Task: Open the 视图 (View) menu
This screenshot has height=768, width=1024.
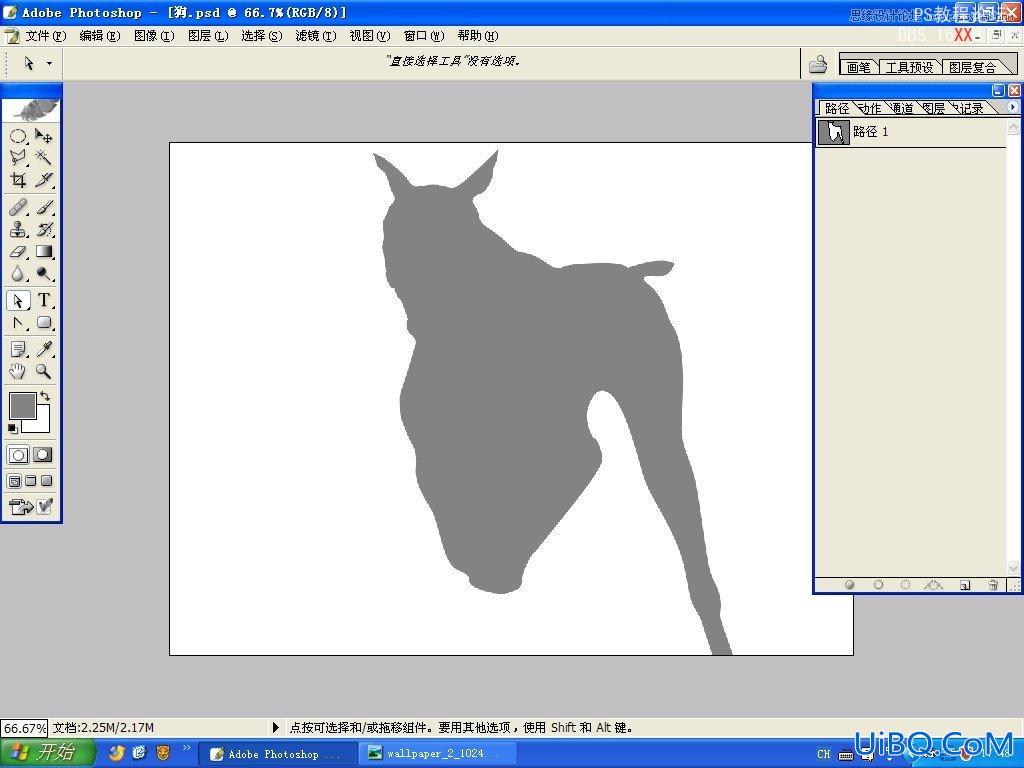Action: click(369, 36)
